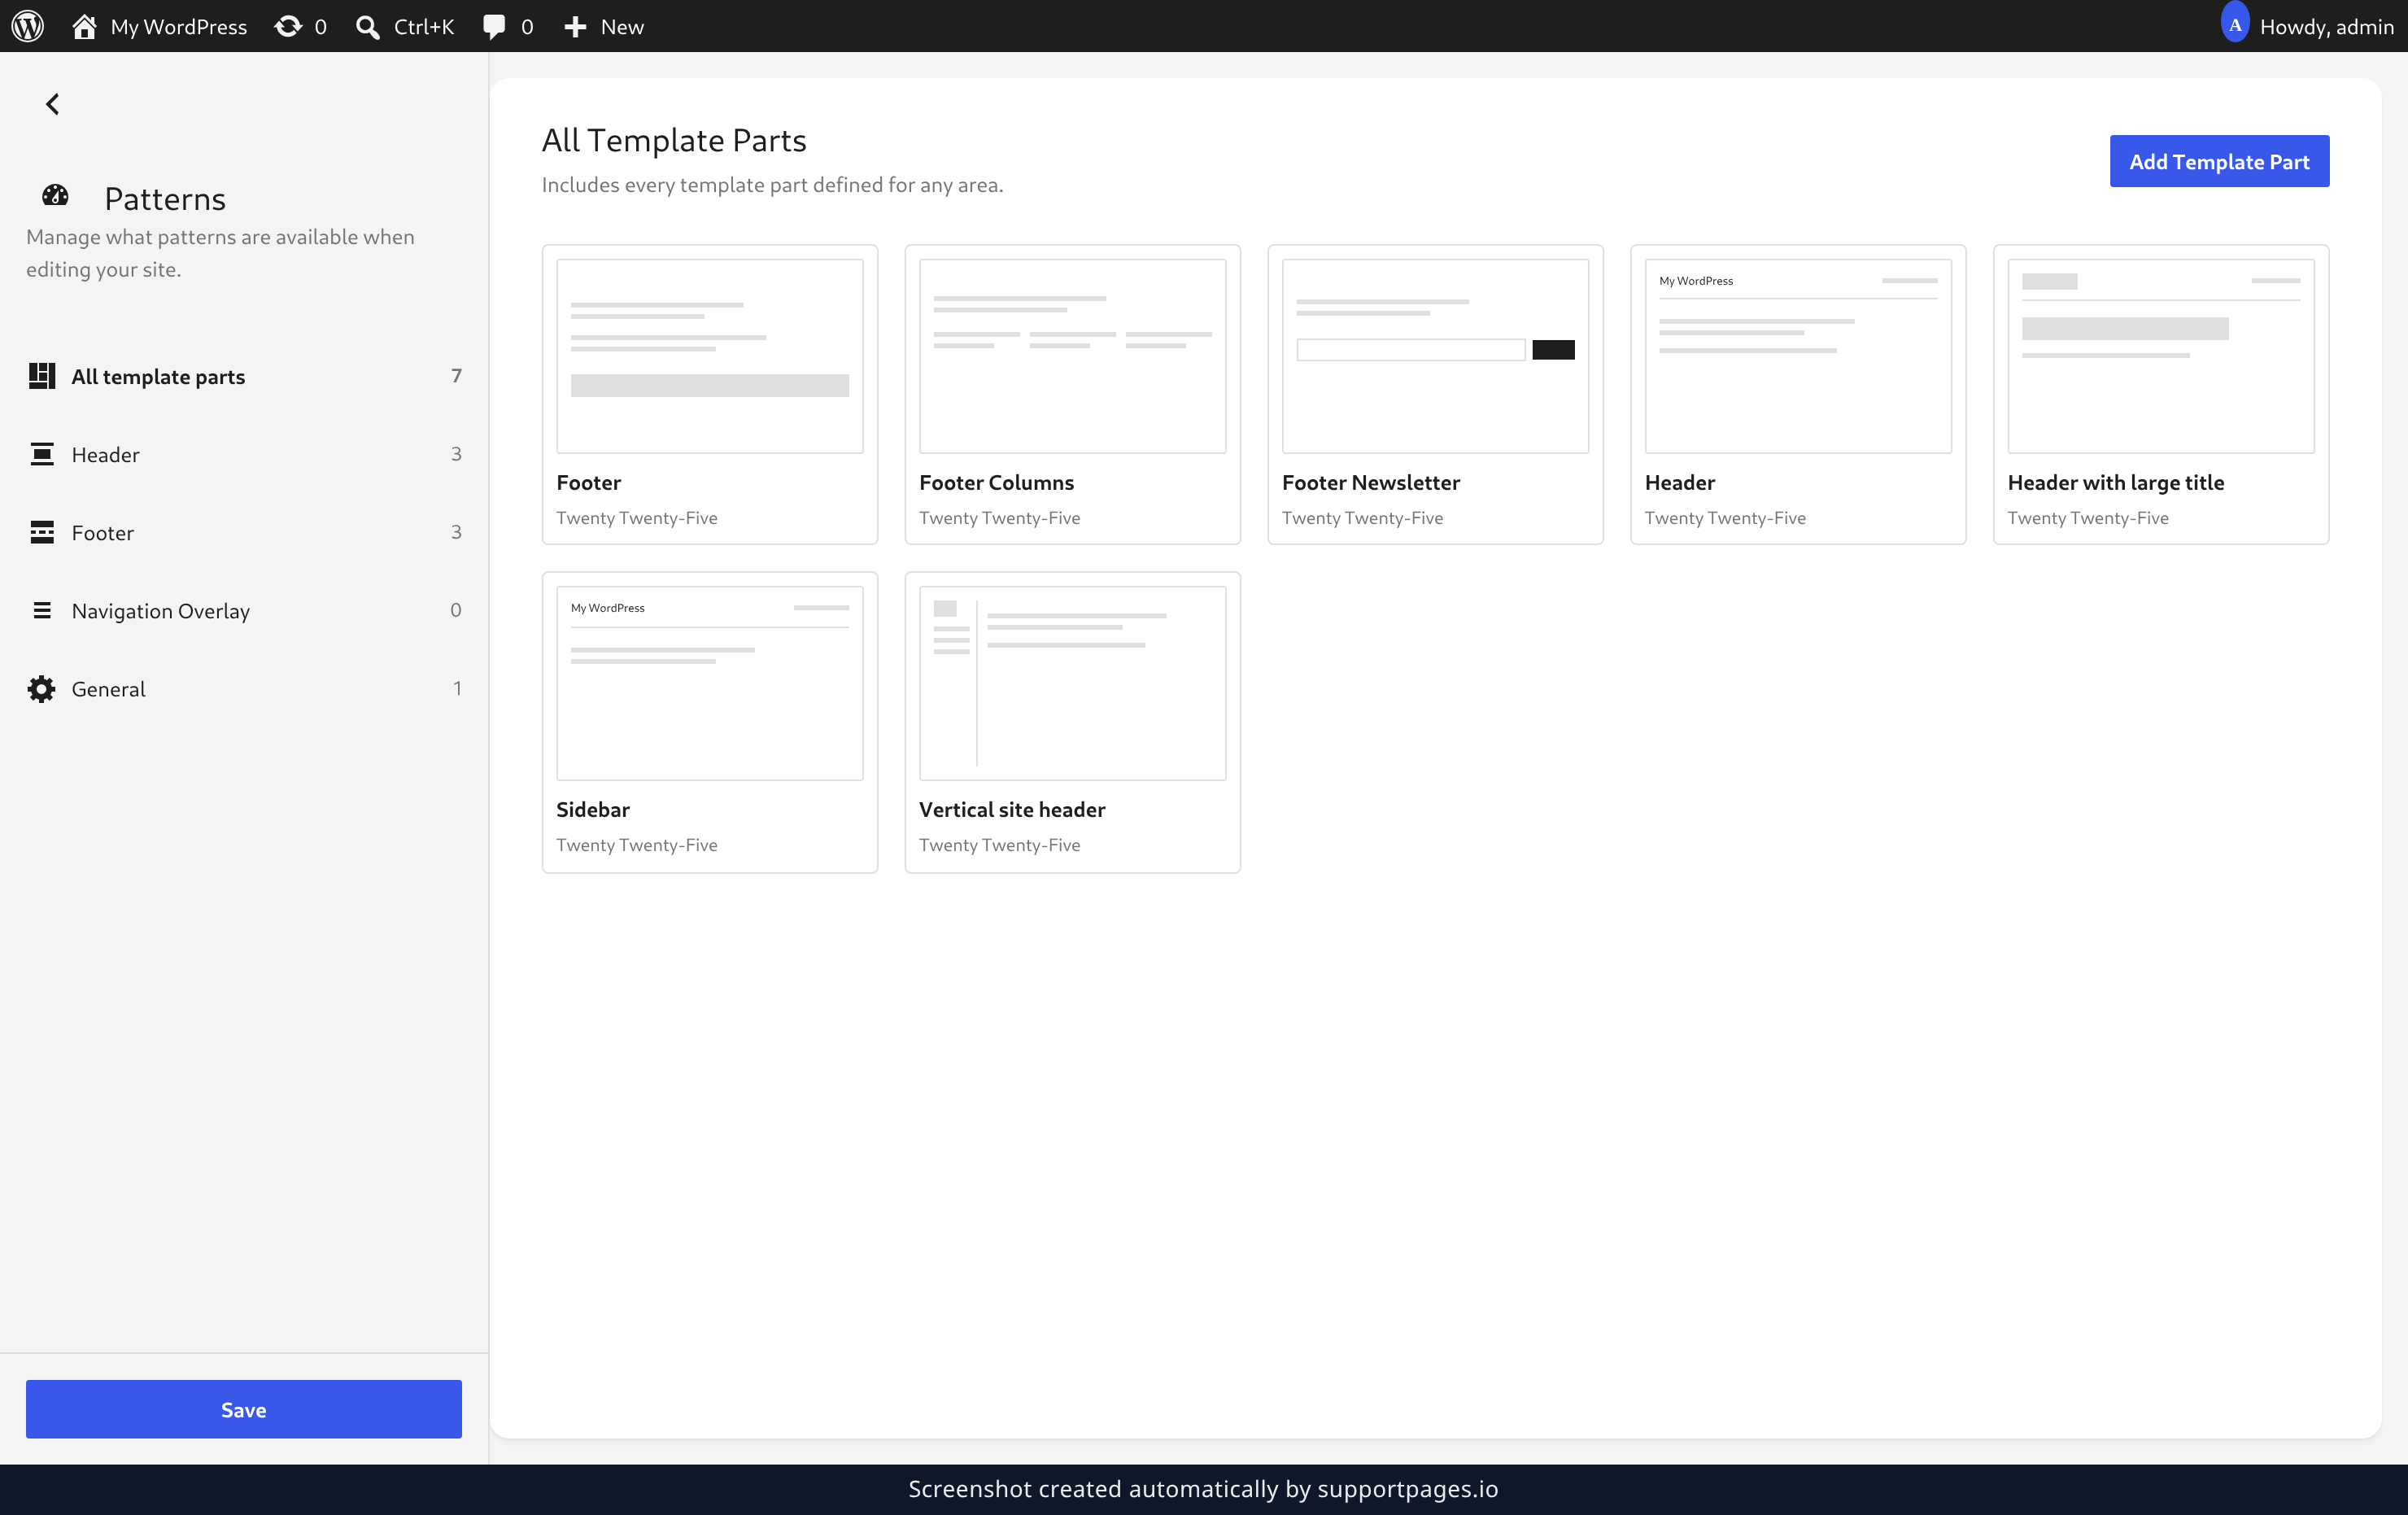
Task: Open Header with large title thumbnail
Action: [2161, 356]
